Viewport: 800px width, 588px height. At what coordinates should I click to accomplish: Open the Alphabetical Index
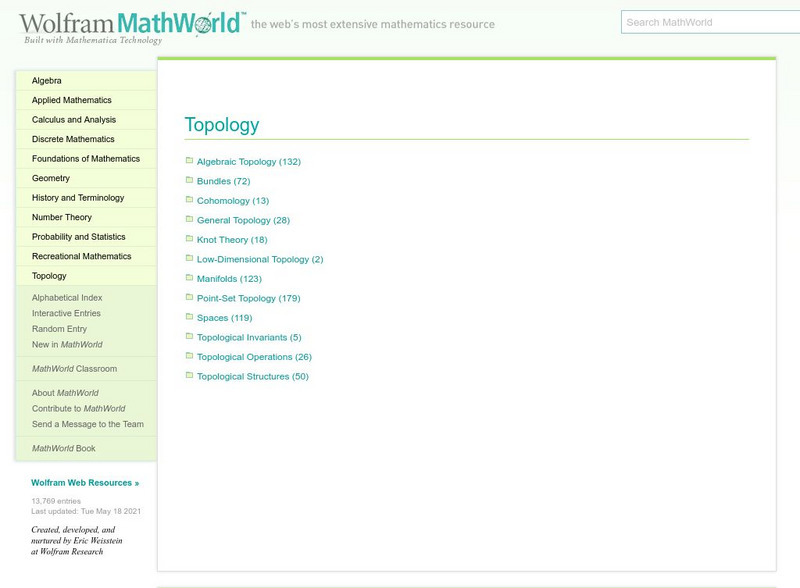click(67, 298)
